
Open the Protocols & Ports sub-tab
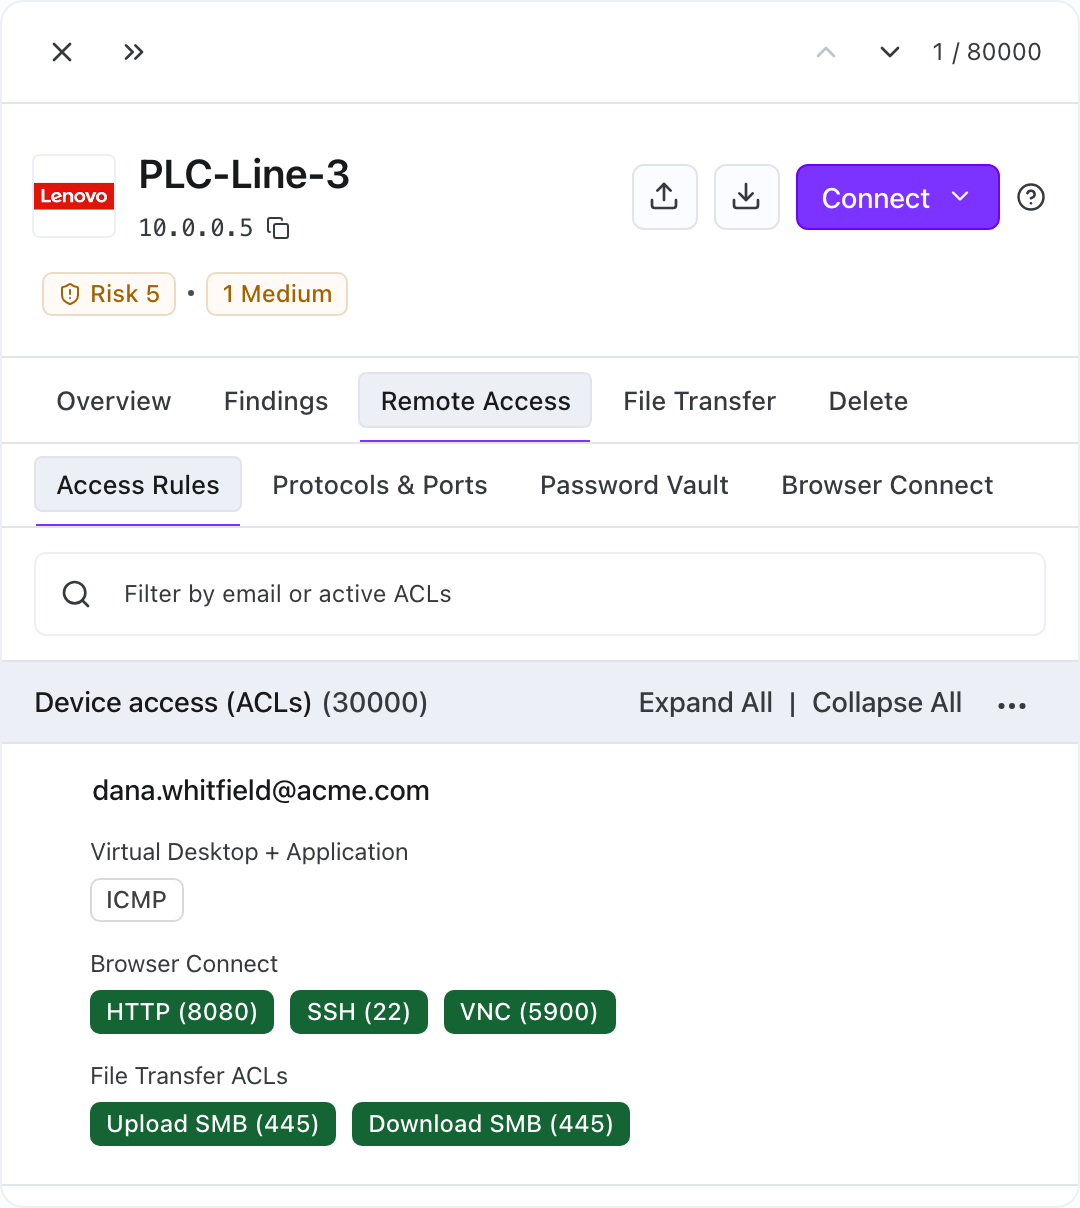[380, 485]
